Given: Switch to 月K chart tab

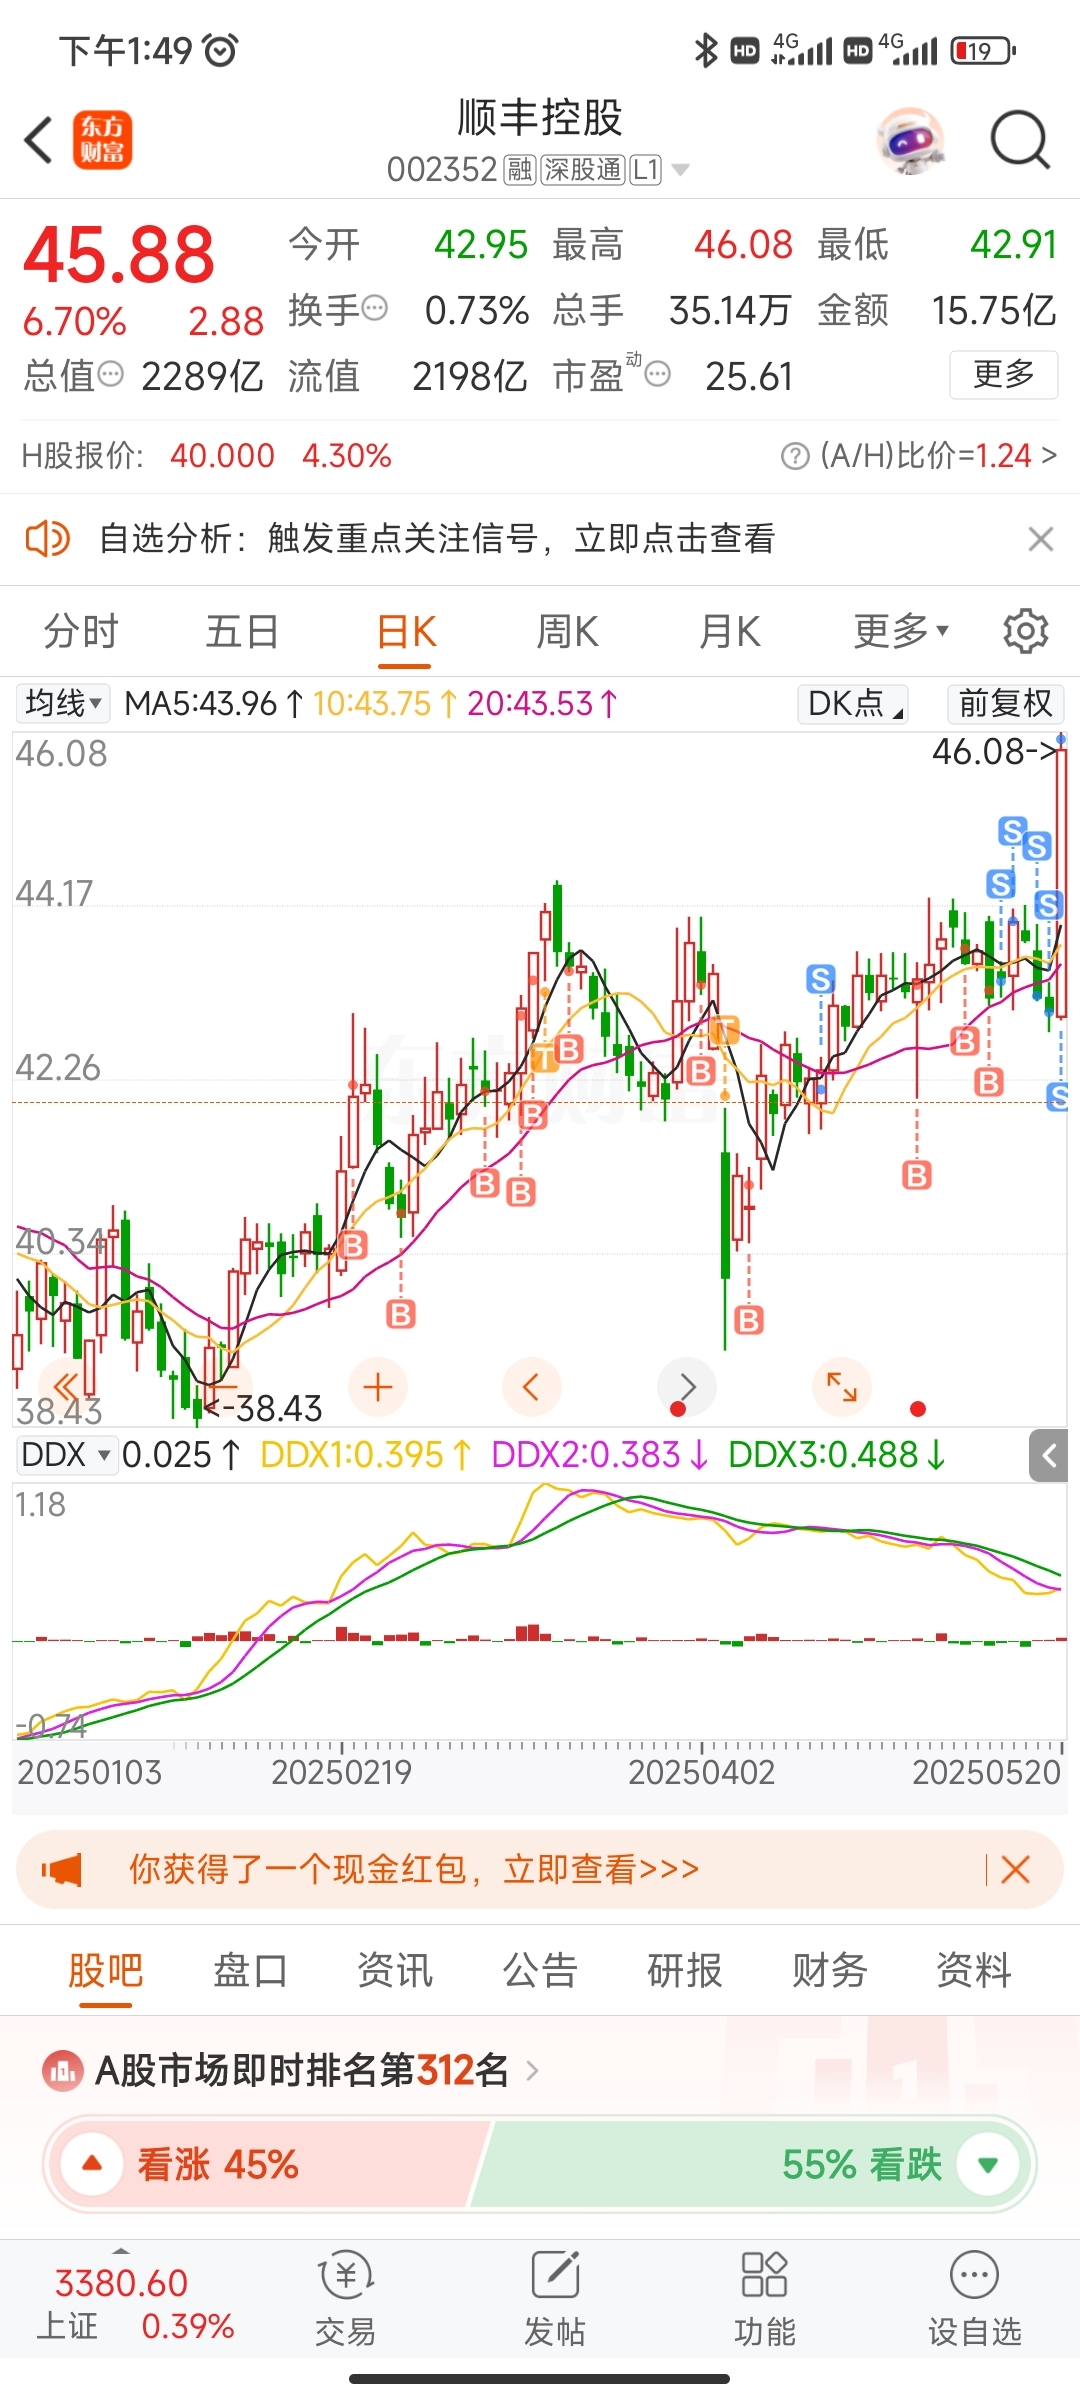Looking at the screenshot, I should (730, 631).
